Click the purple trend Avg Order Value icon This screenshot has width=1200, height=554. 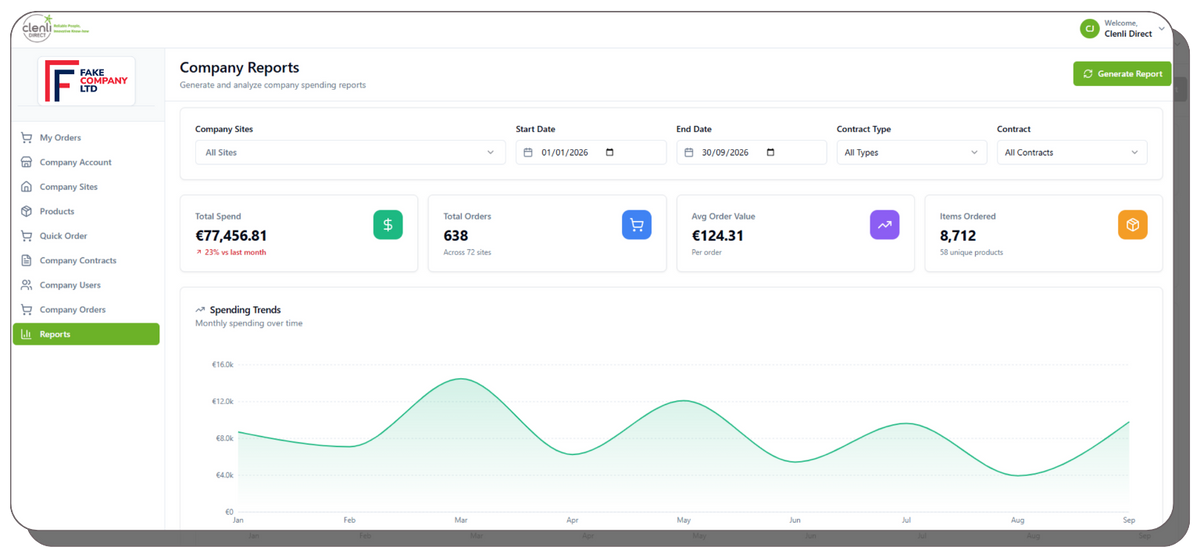point(884,225)
